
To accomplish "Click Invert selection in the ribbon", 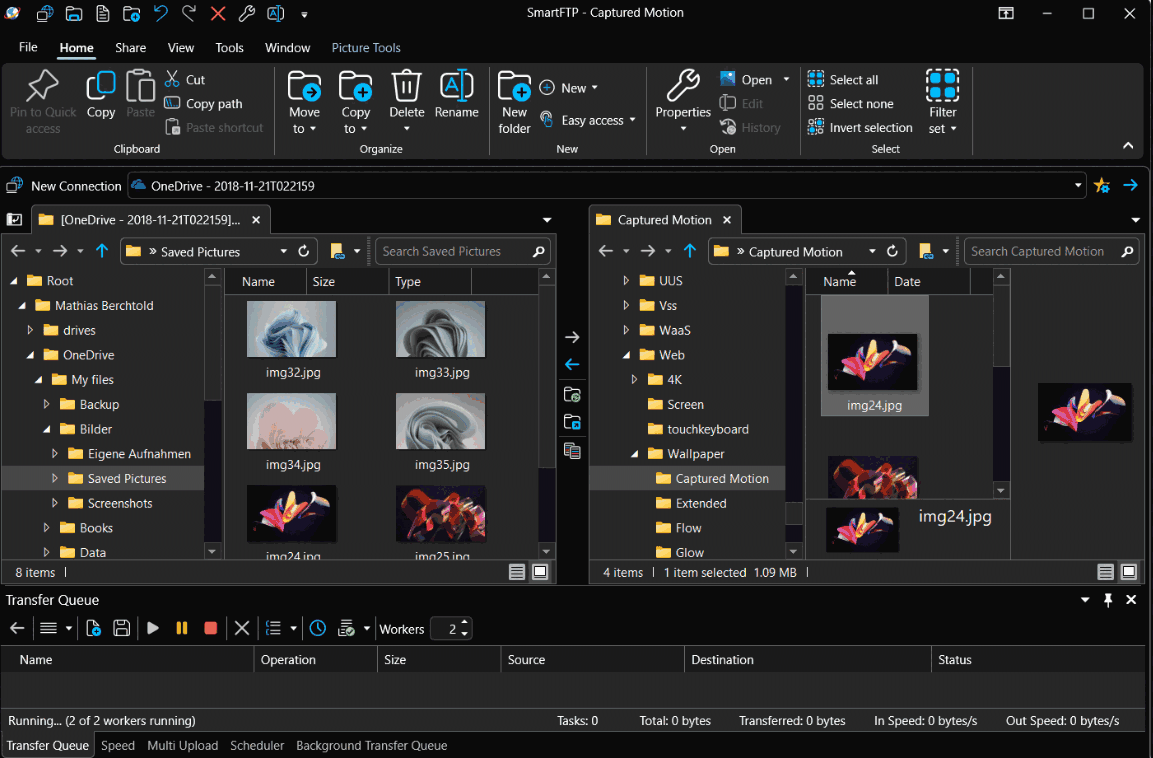I will pyautogui.click(x=860, y=128).
